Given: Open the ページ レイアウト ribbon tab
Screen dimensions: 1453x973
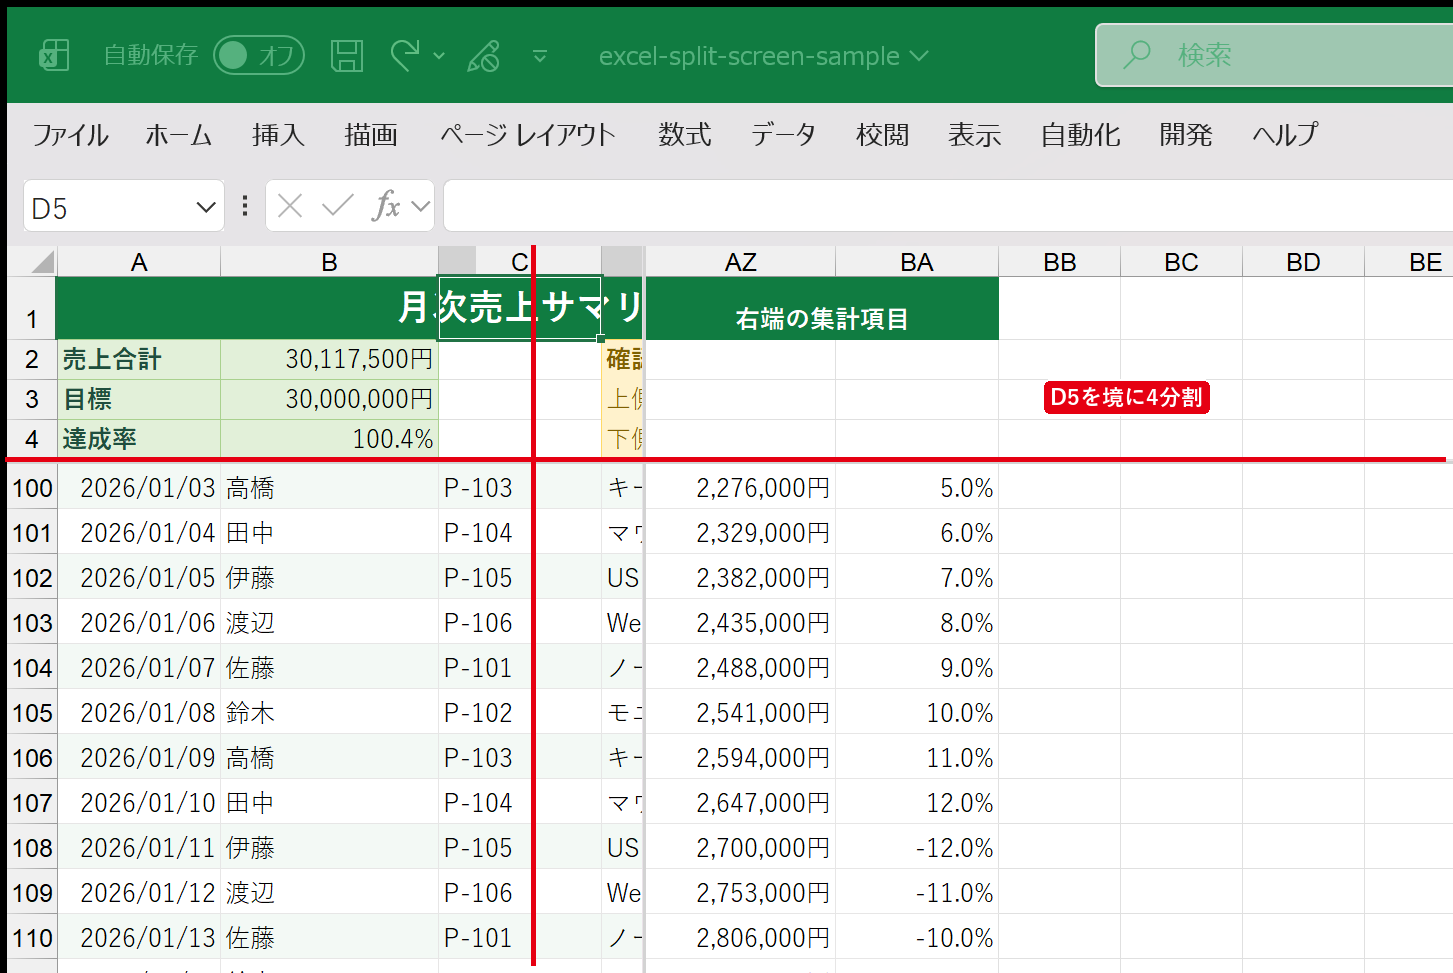Looking at the screenshot, I should pos(528,135).
